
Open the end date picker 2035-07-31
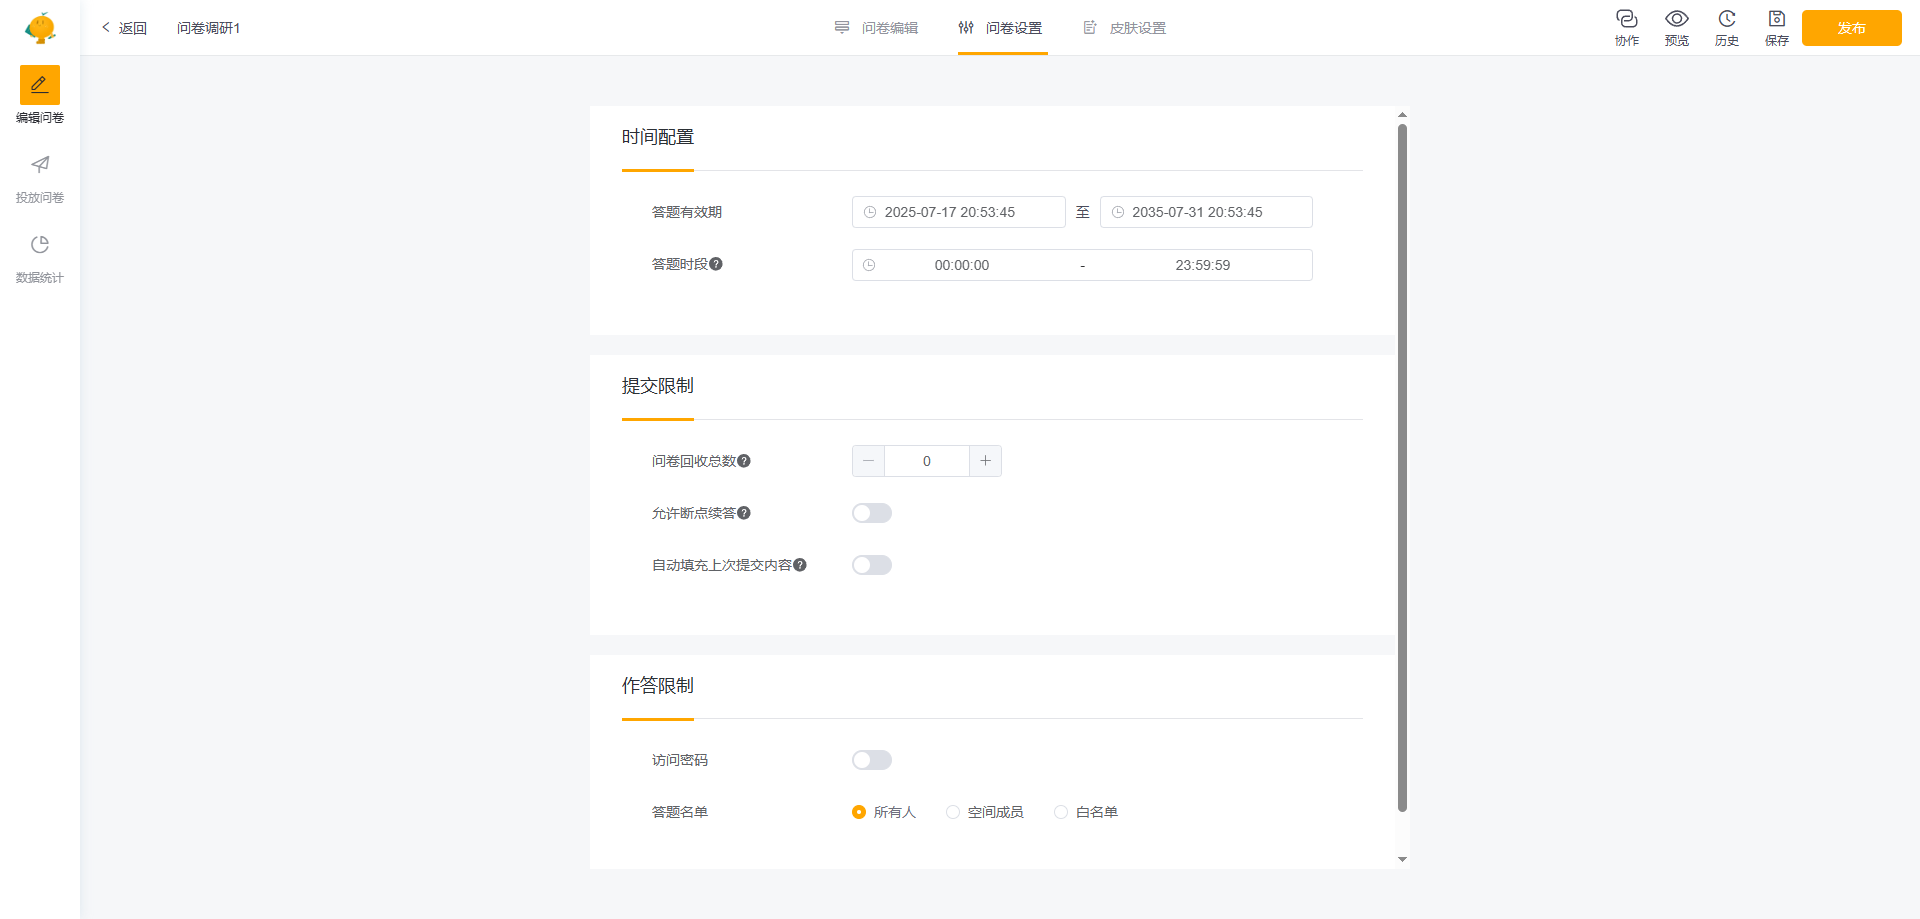tap(1205, 212)
